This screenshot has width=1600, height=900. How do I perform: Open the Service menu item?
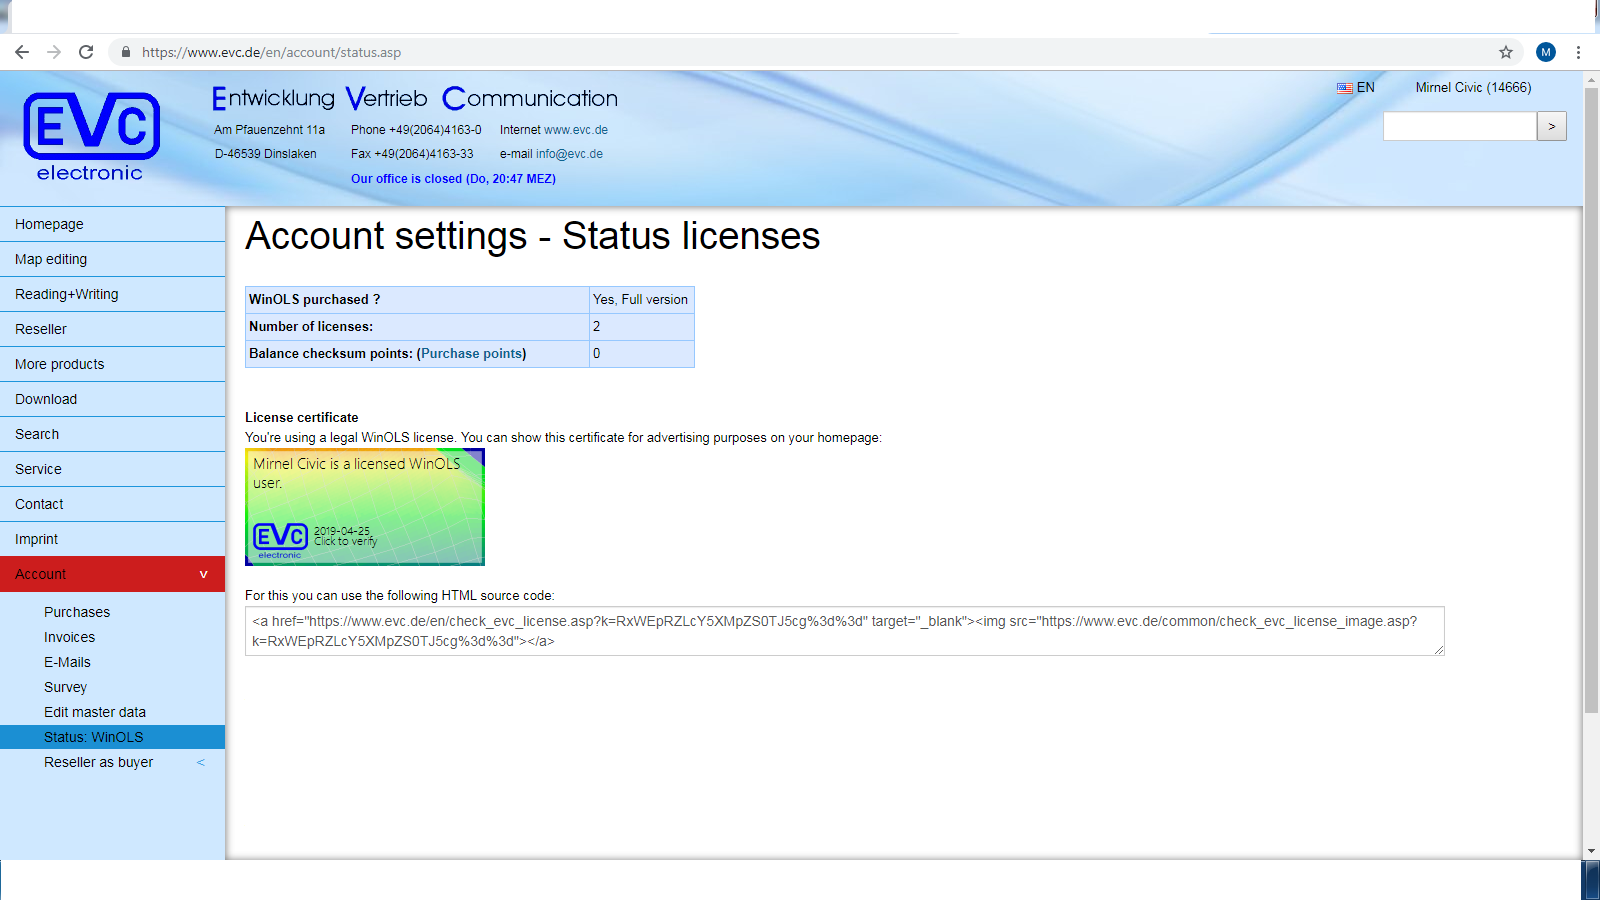click(112, 469)
